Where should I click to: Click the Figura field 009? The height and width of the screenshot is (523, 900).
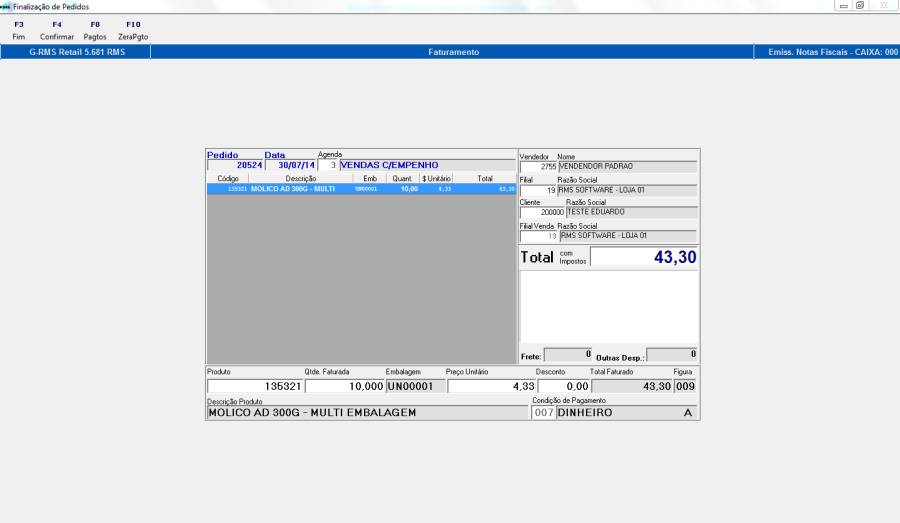tap(685, 386)
